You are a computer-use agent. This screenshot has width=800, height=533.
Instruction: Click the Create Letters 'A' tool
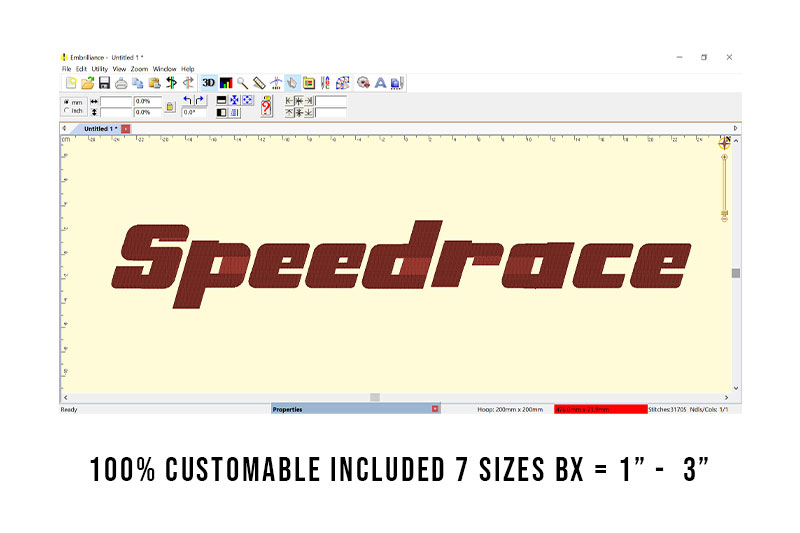(380, 83)
